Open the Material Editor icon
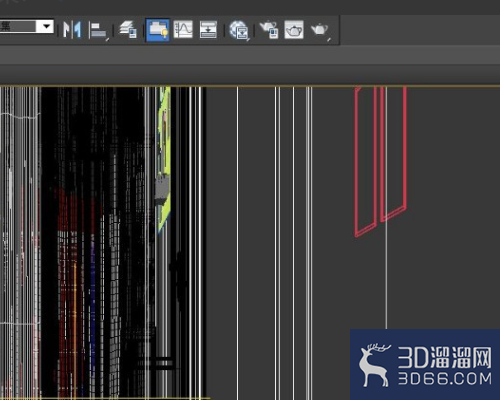 coord(239,30)
